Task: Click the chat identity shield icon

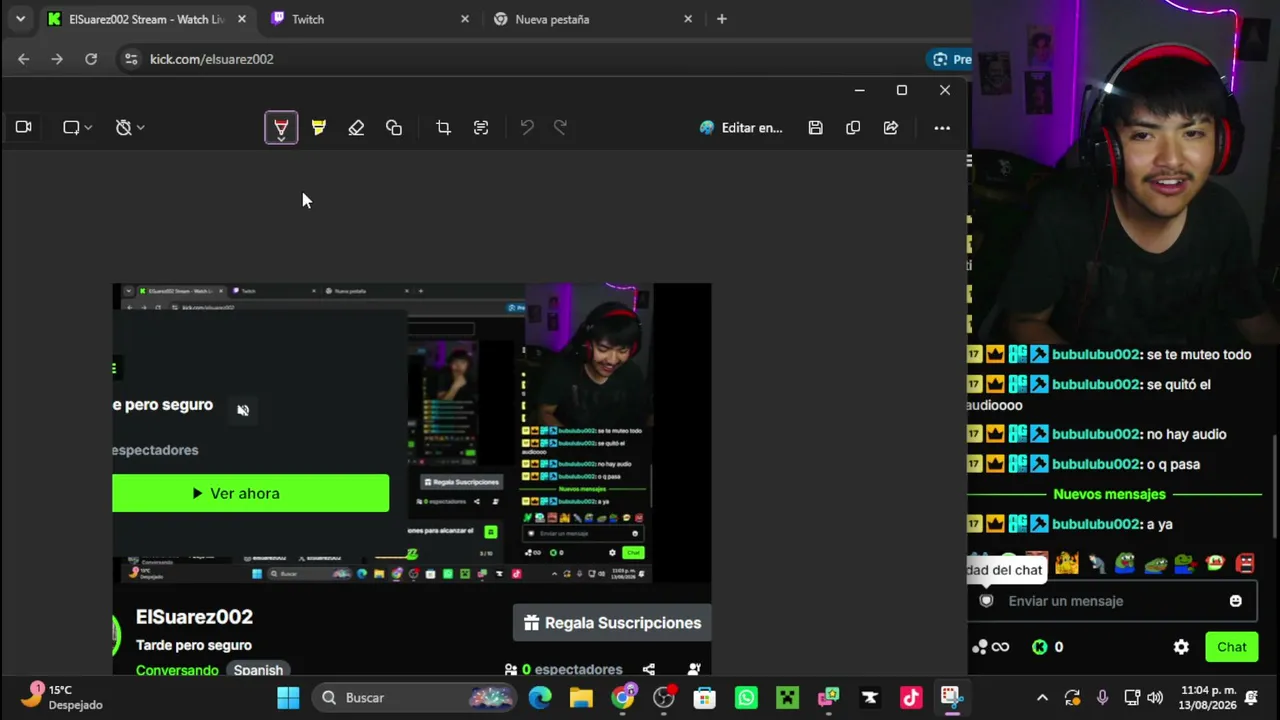Action: [x=987, y=601]
